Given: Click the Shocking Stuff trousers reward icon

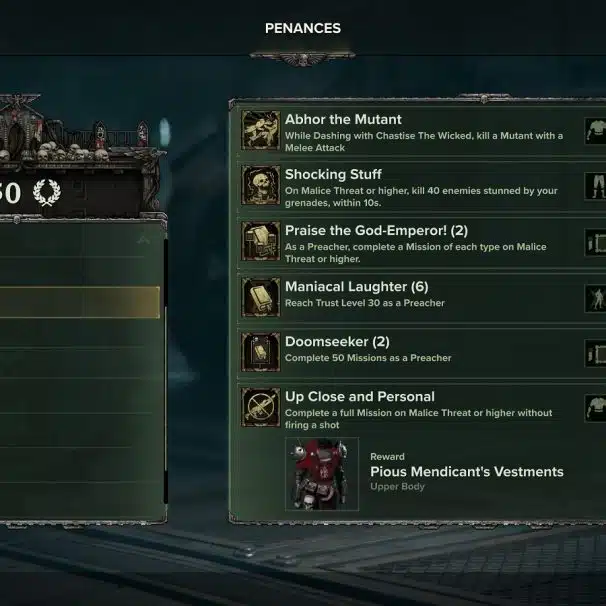Looking at the screenshot, I should click(596, 185).
